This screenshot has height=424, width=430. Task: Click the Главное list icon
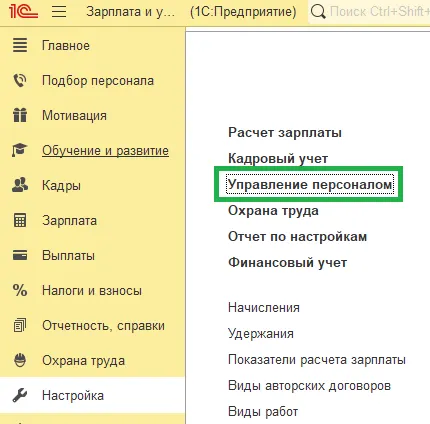[x=20, y=45]
